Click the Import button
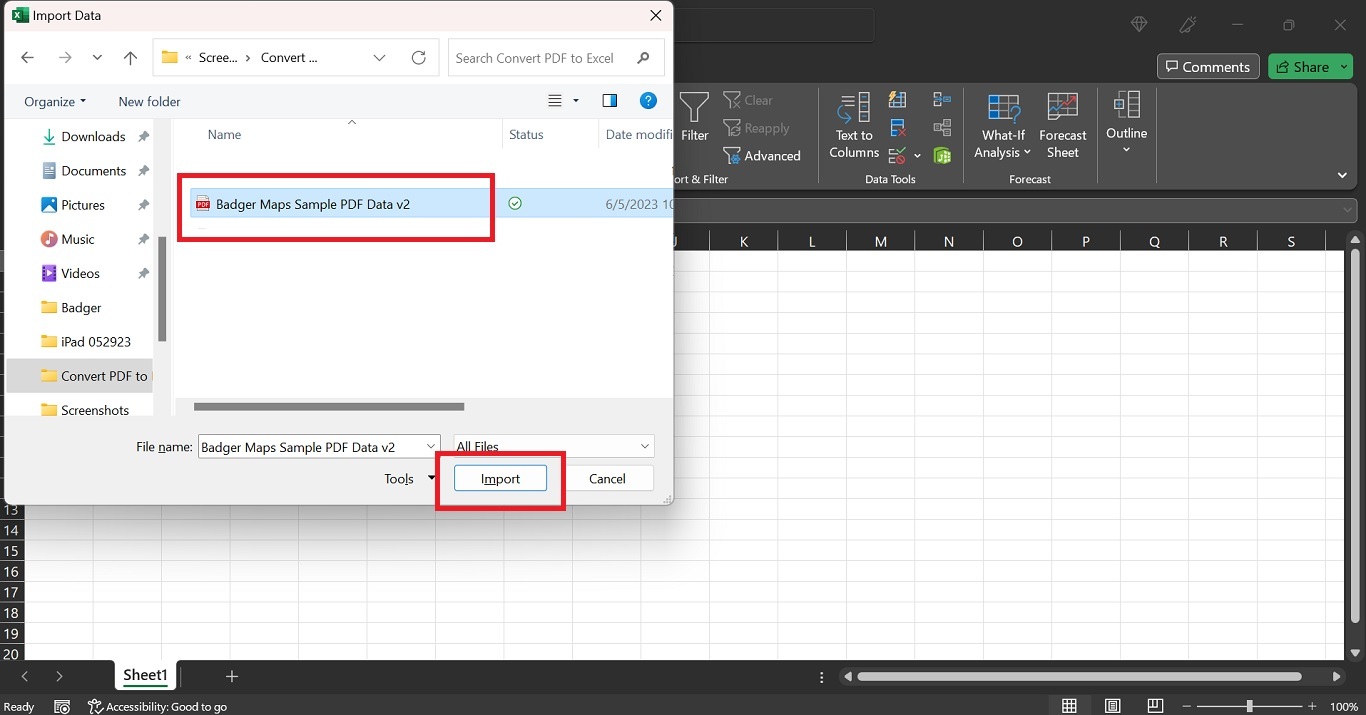Viewport: 1366px width, 715px height. [500, 479]
